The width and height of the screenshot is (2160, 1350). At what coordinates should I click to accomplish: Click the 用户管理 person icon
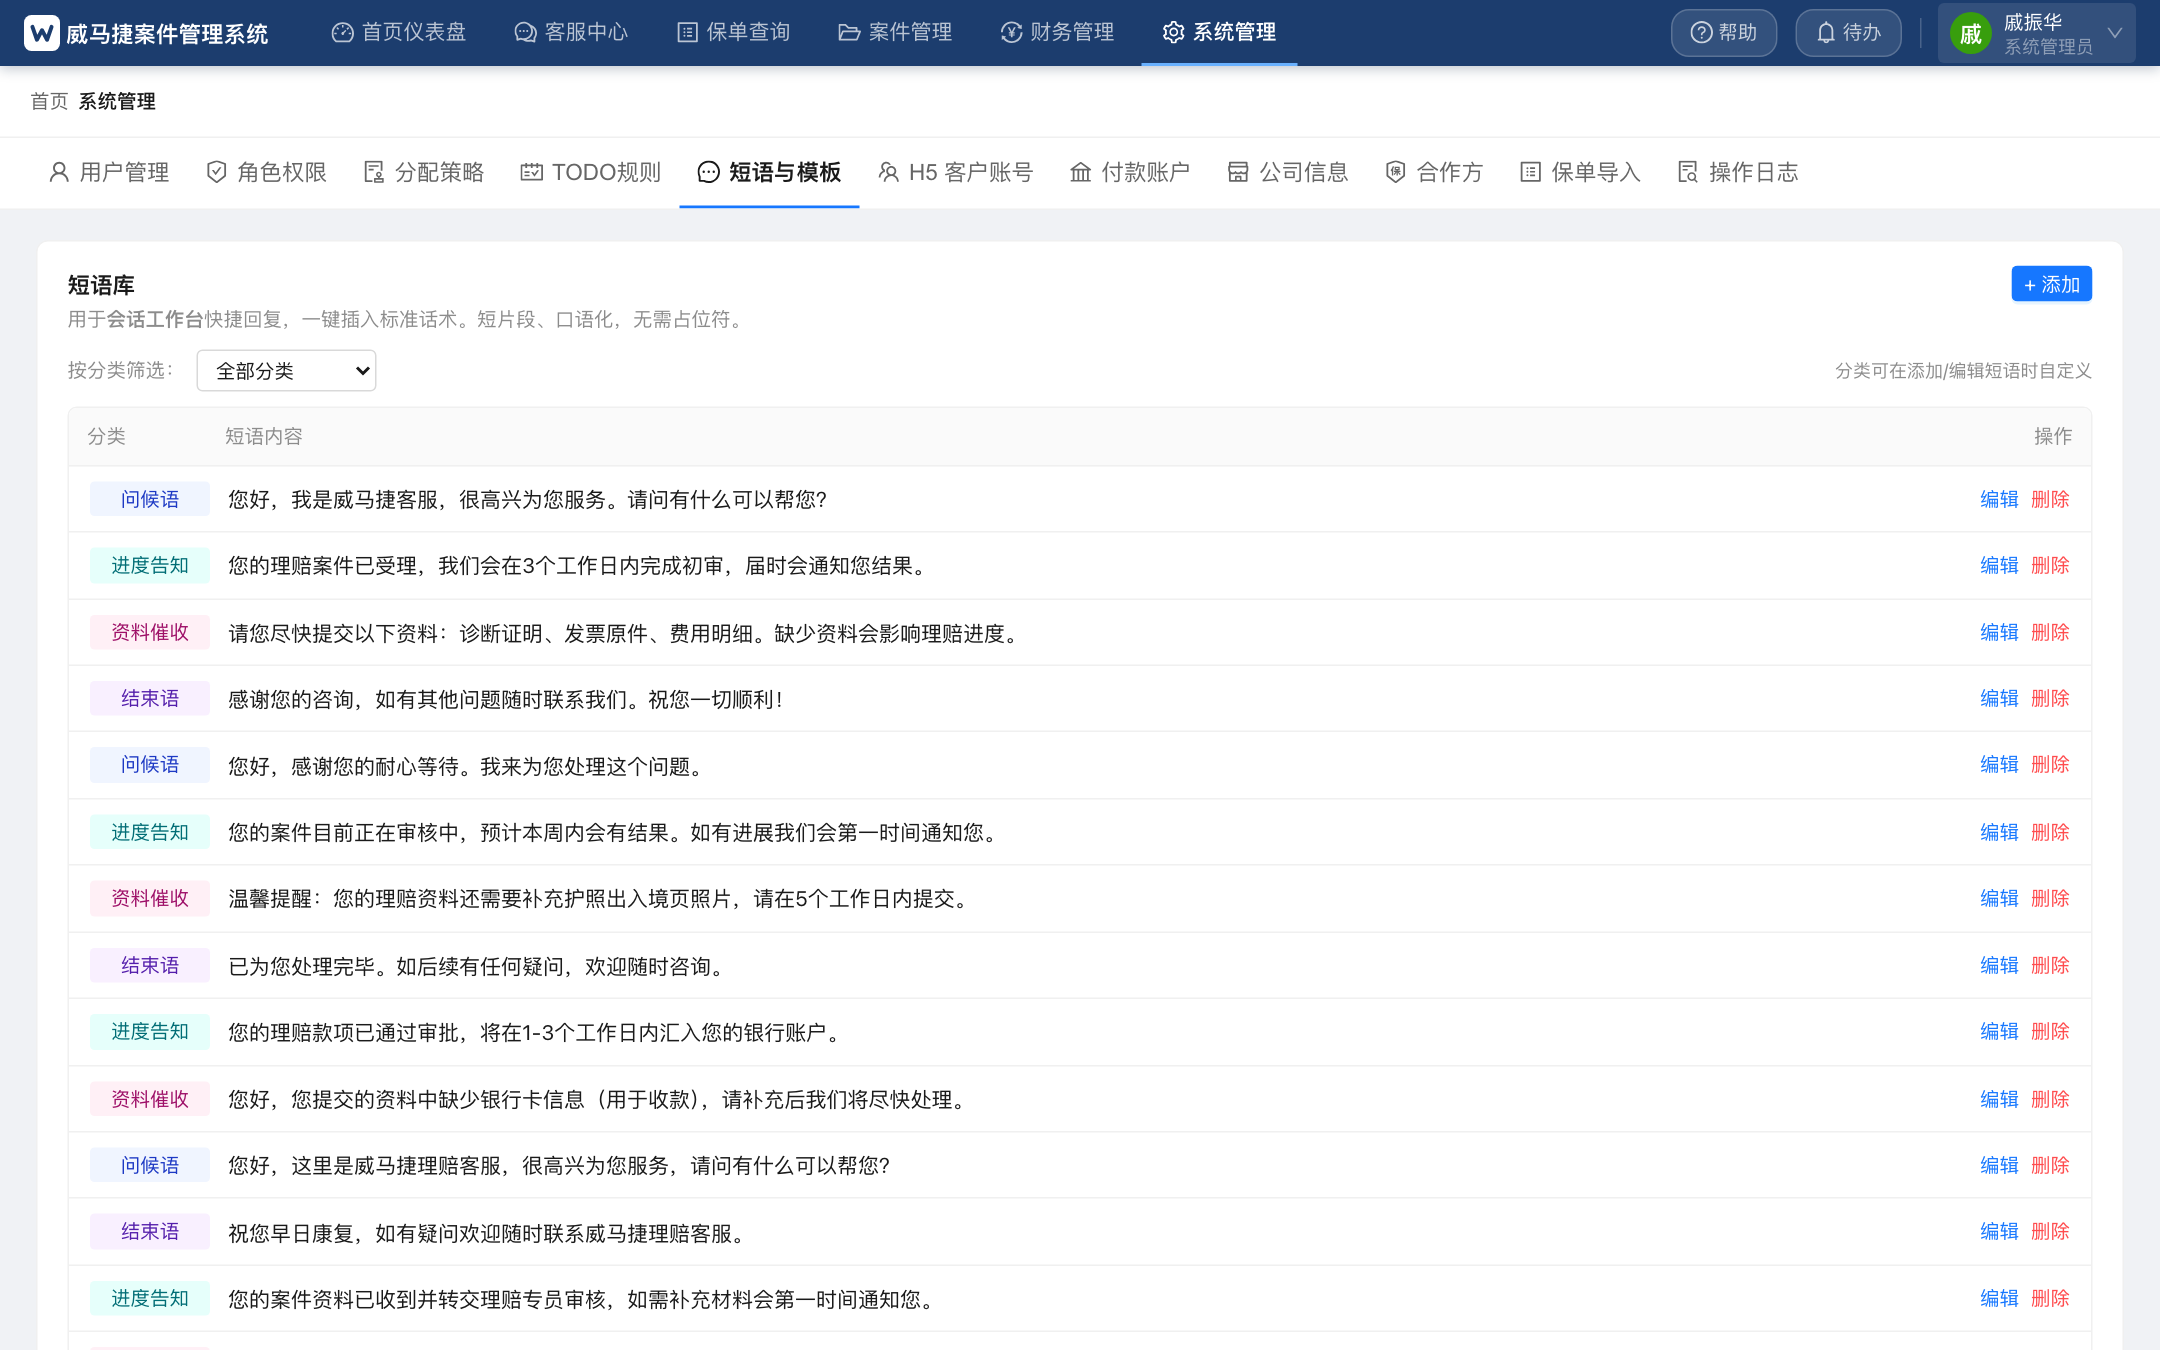(59, 172)
